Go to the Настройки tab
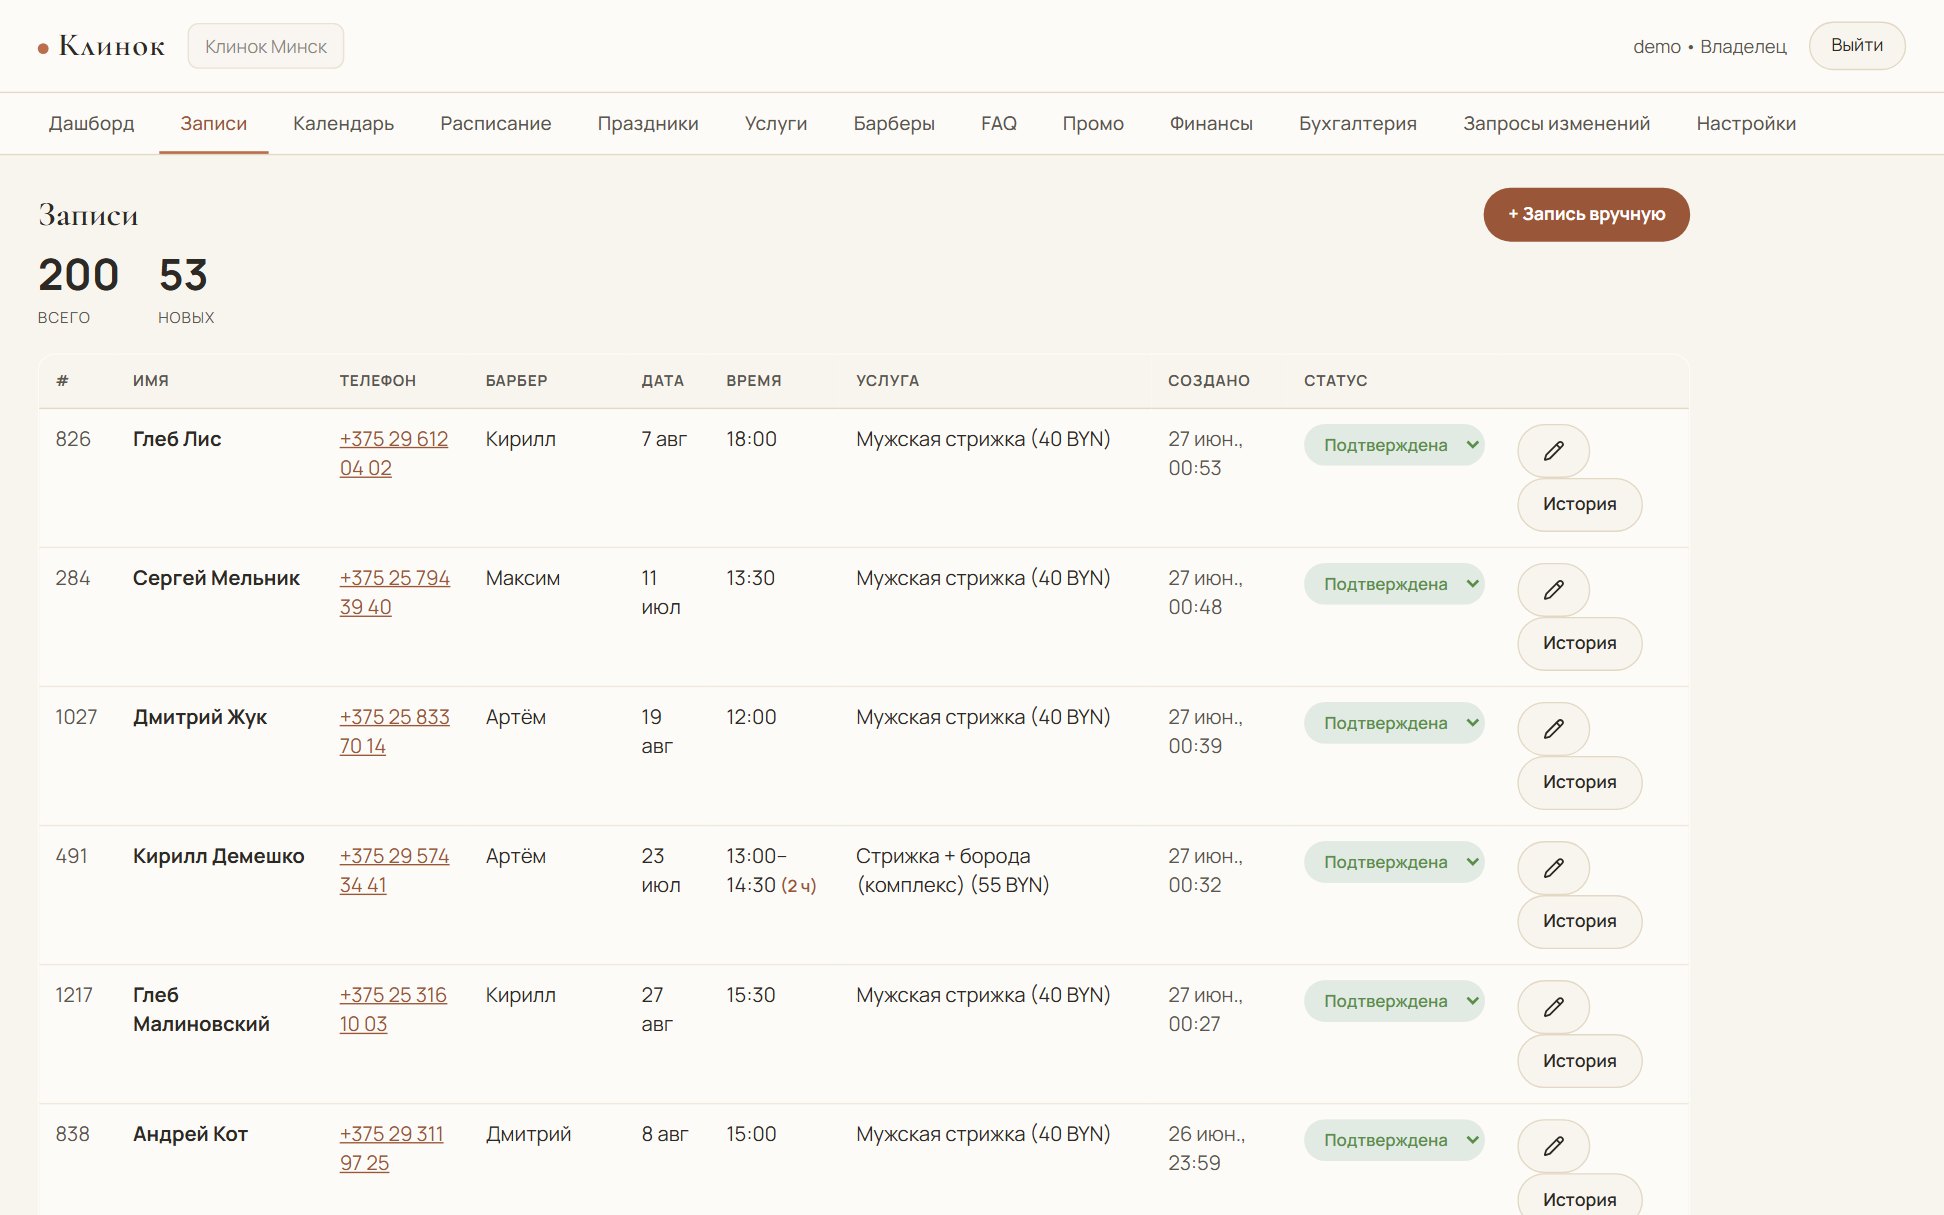The image size is (1944, 1215). click(1746, 123)
